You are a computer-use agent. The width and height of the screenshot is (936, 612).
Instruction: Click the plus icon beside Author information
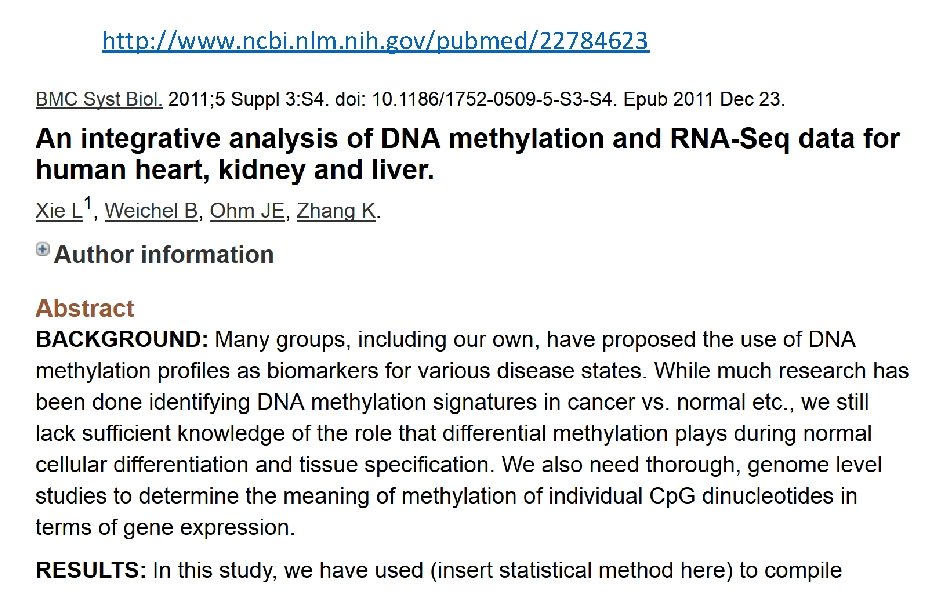click(x=42, y=249)
